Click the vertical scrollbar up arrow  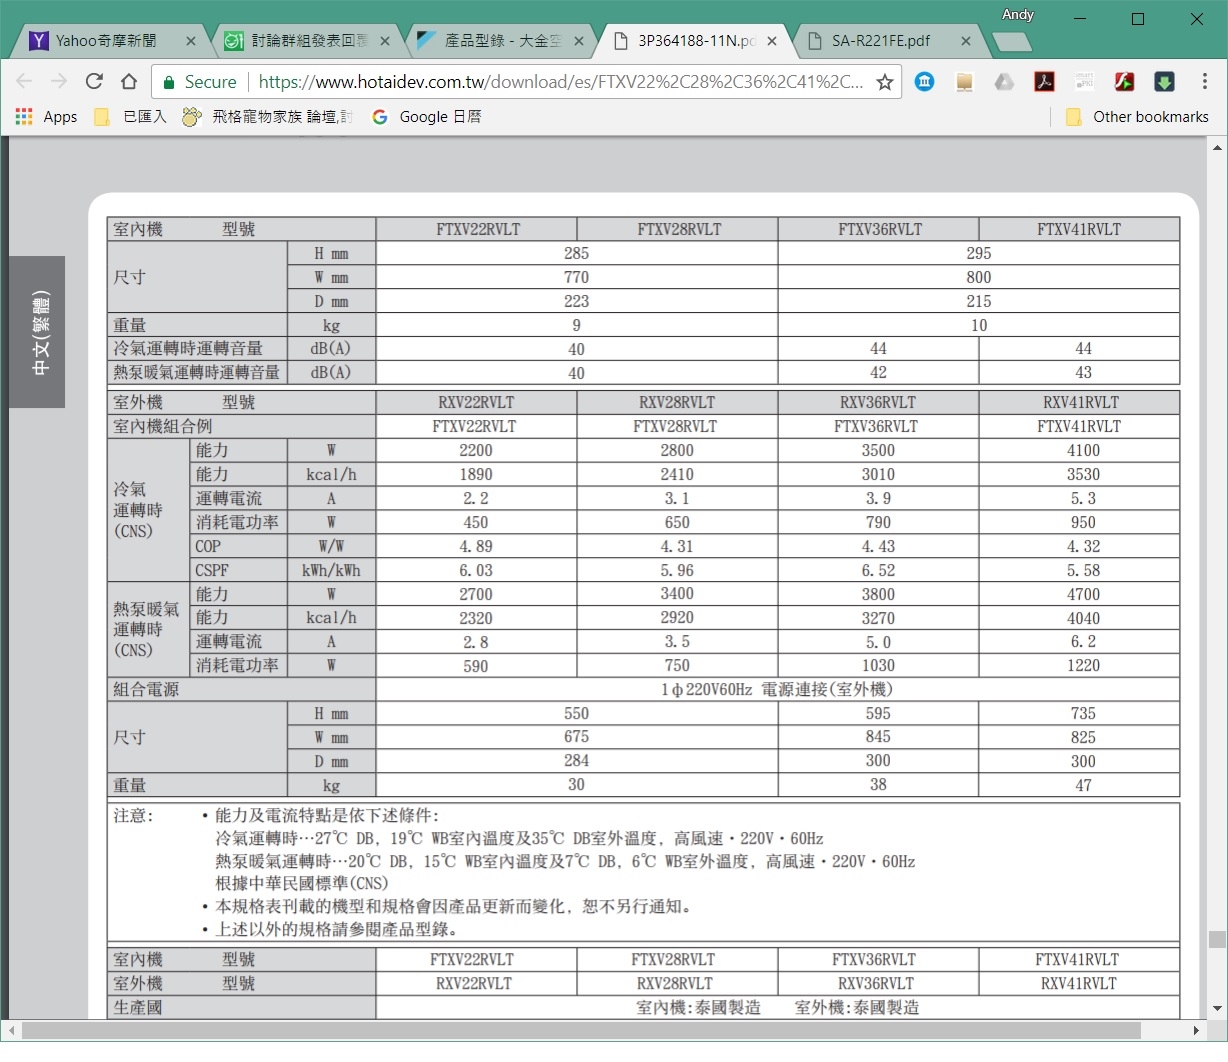coord(1217,148)
